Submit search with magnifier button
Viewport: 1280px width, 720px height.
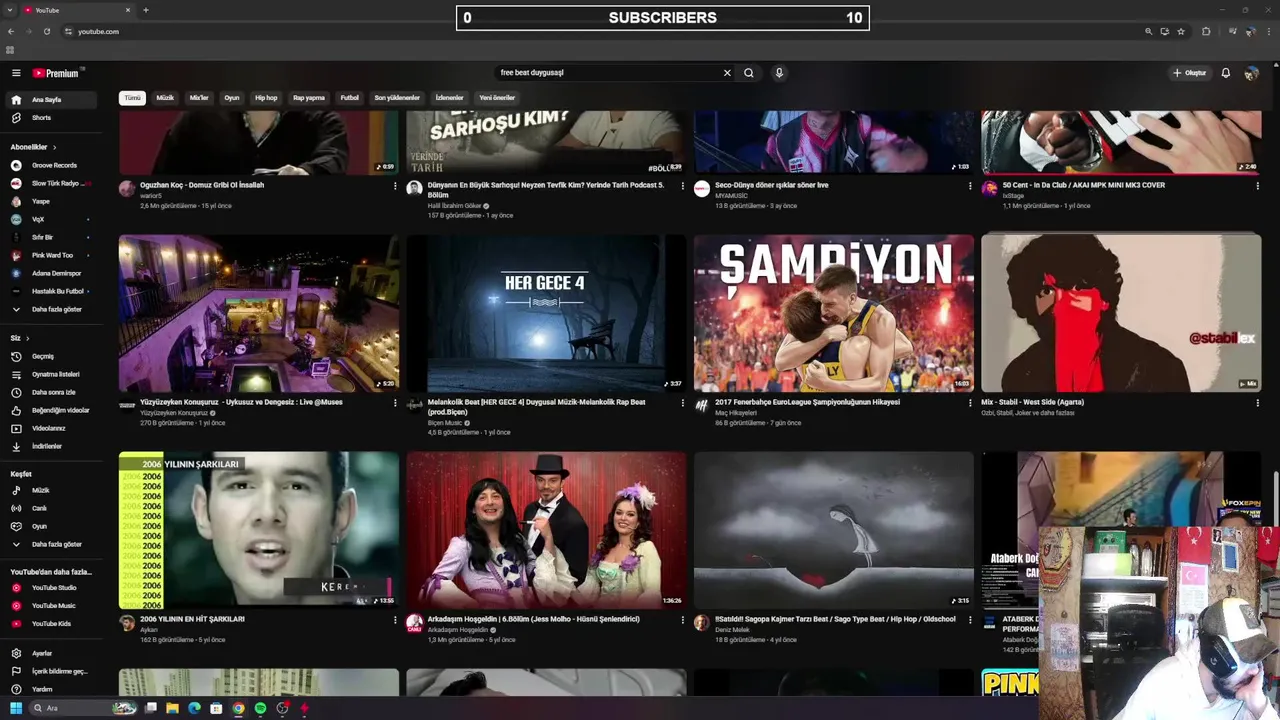coord(748,73)
